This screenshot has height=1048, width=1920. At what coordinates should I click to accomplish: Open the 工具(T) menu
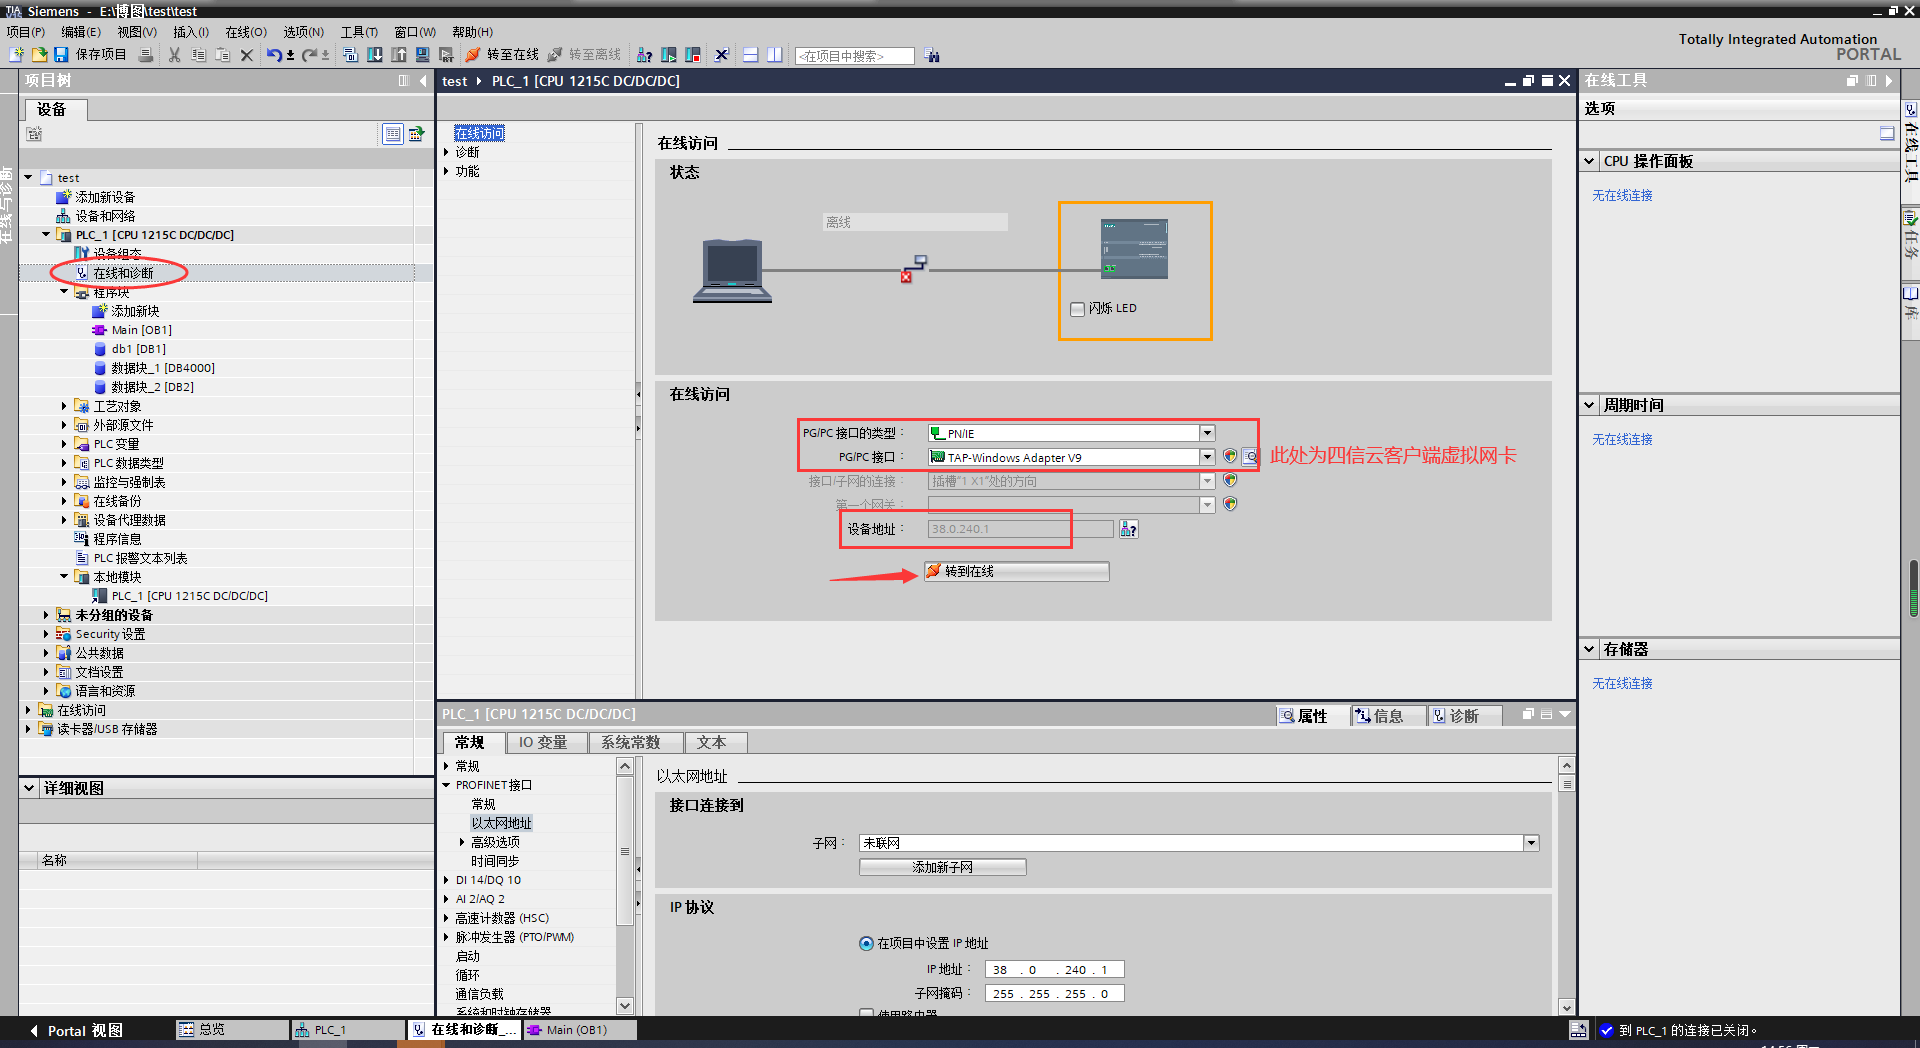tap(360, 32)
